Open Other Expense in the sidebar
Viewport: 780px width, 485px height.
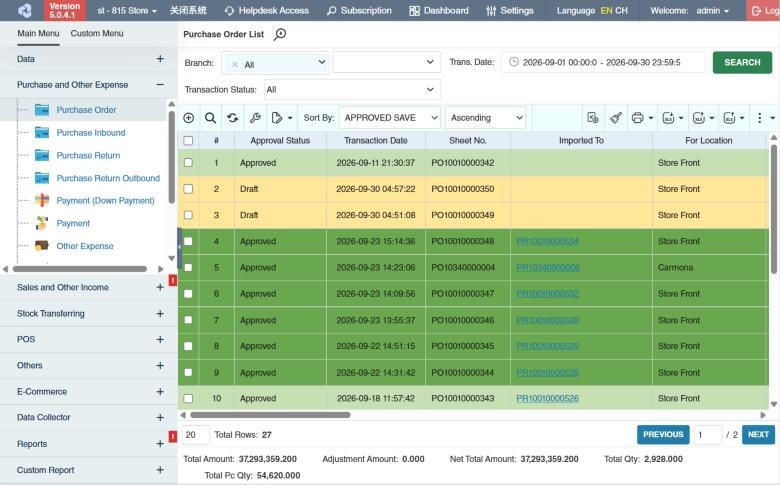(85, 246)
